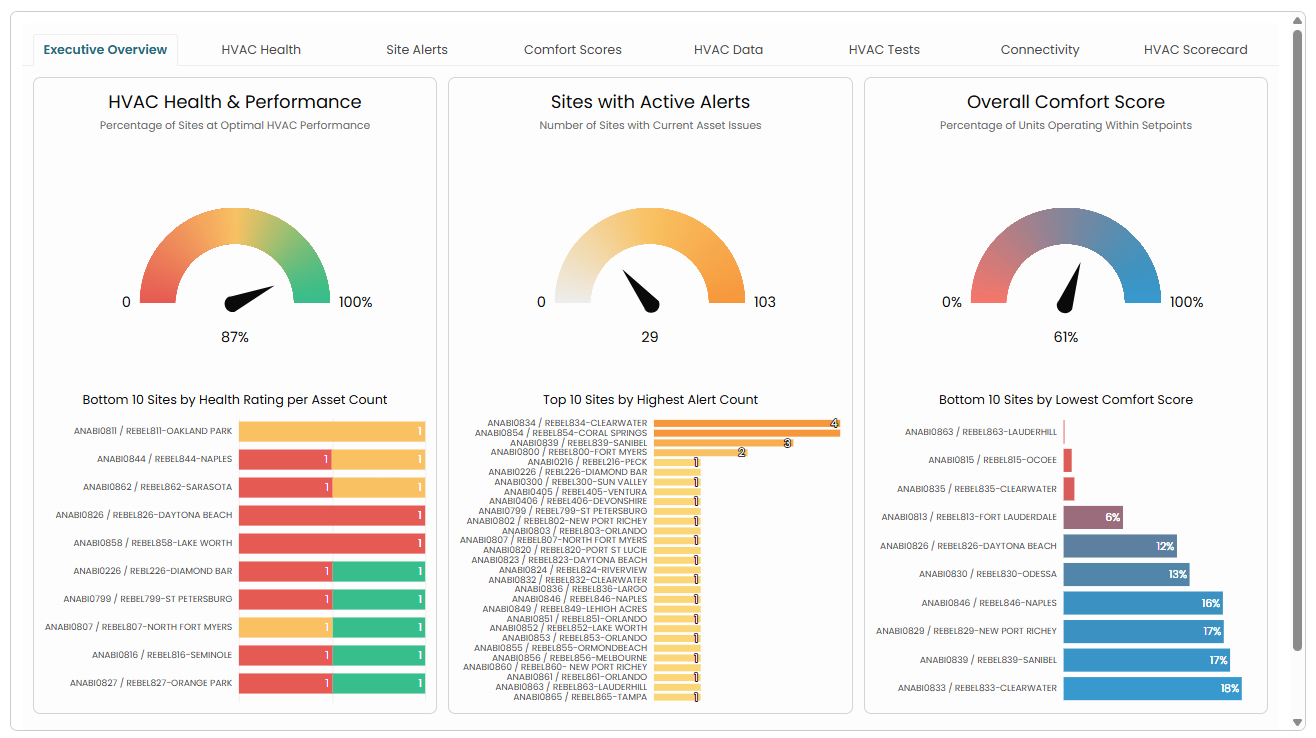This screenshot has height=738, width=1316.
Task: Click the yellow segment for North Fort Myers
Action: click(x=285, y=627)
